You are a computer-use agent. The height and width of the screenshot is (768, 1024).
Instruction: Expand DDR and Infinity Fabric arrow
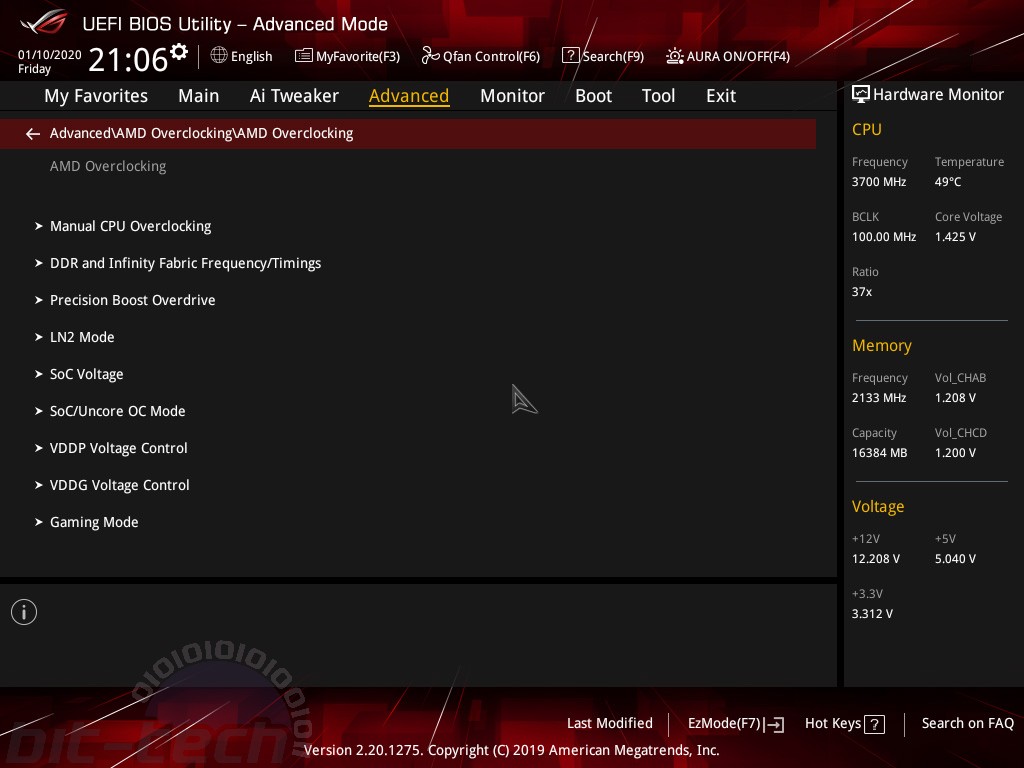click(x=39, y=263)
